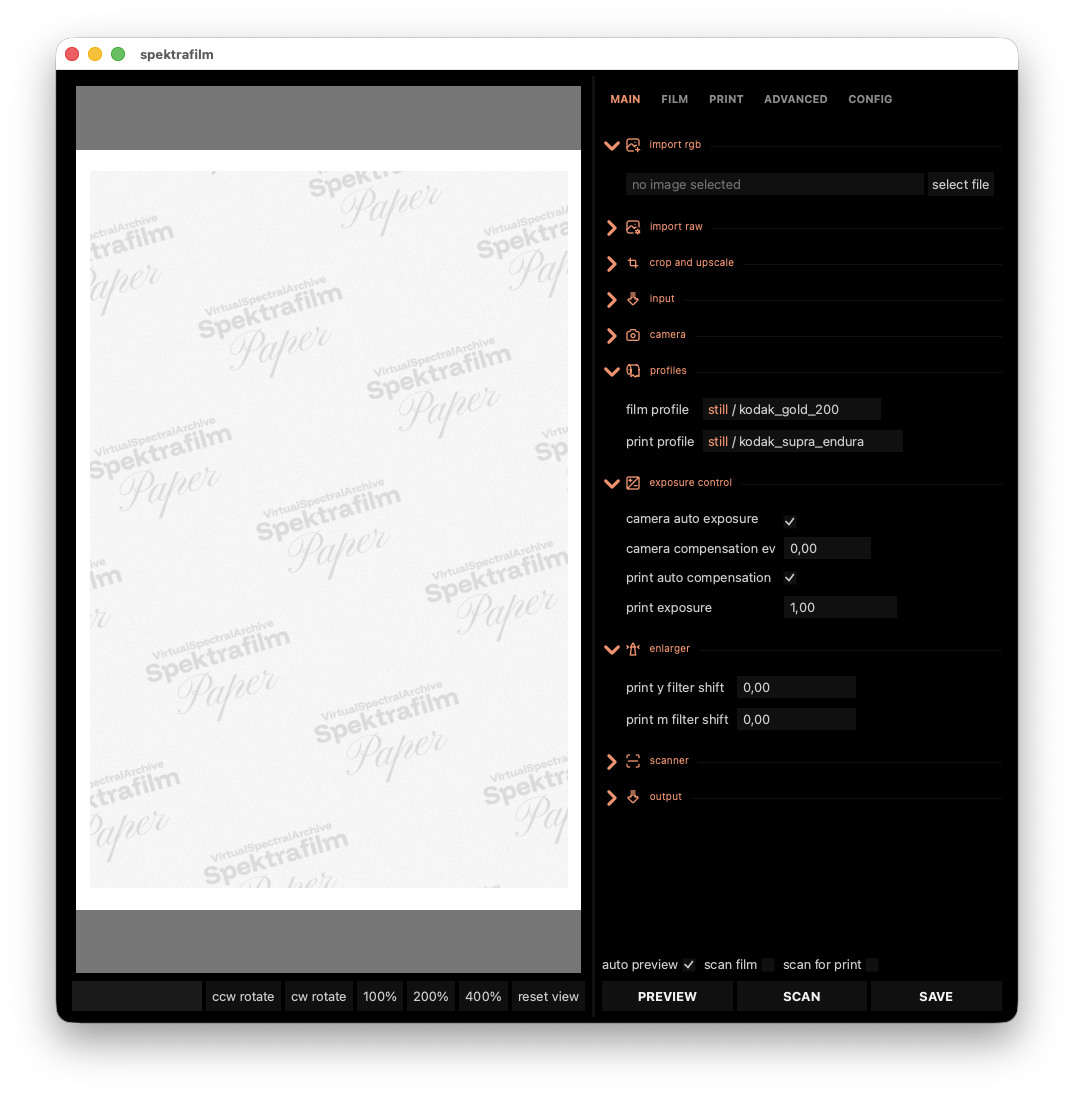
Task: Click the 'print auto compensation' label
Action: point(698,578)
